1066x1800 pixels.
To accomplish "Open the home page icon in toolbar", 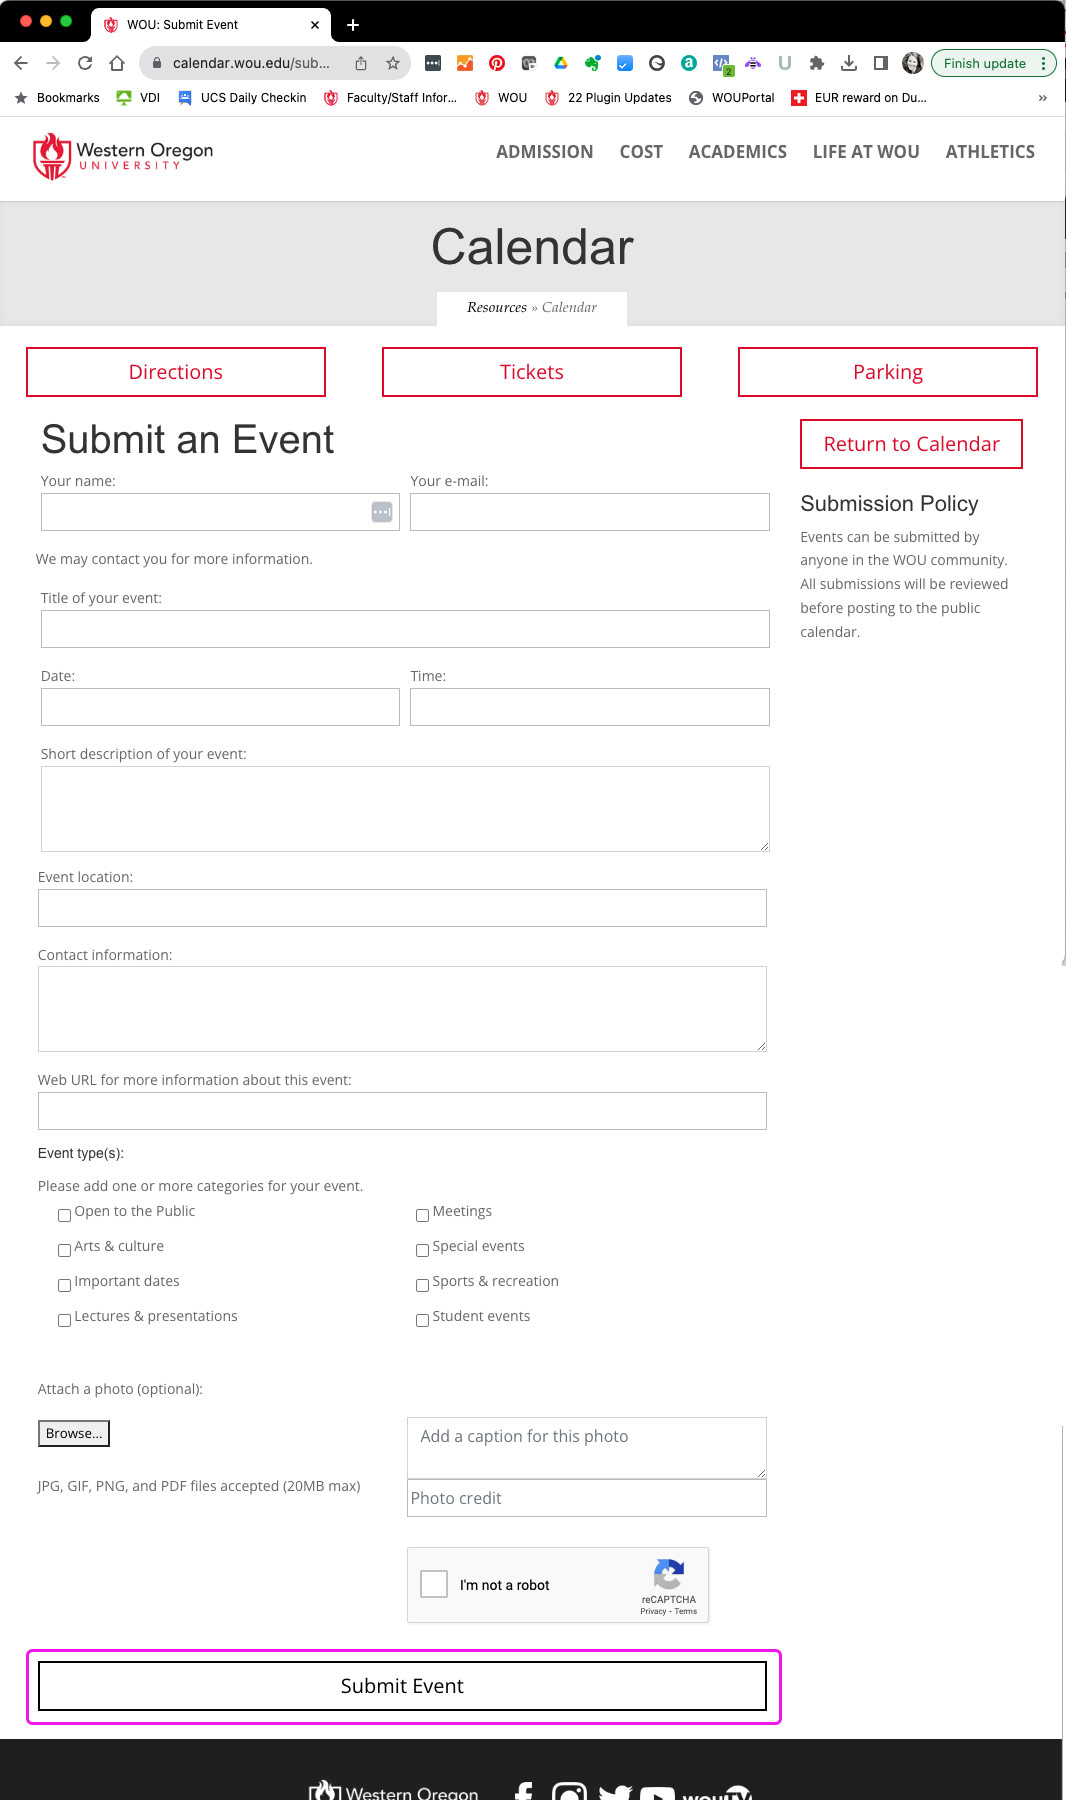I will point(117,63).
